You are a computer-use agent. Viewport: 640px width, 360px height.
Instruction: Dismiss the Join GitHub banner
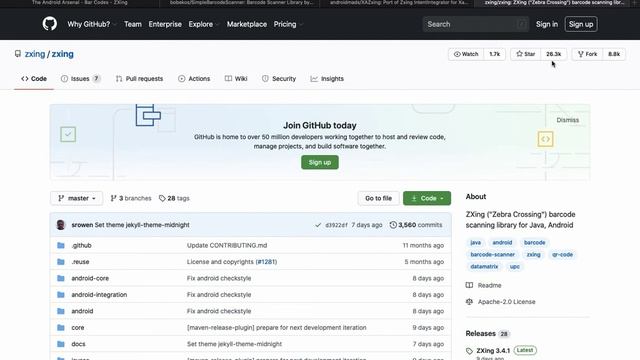pyautogui.click(x=567, y=120)
